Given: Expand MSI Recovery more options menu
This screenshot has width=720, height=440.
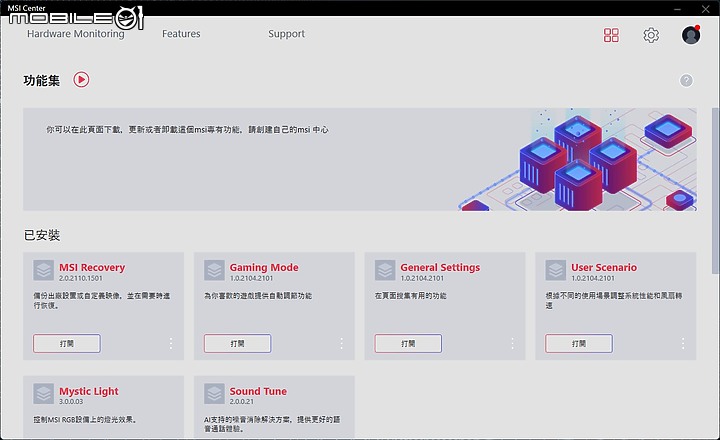Looking at the screenshot, I should point(171,343).
